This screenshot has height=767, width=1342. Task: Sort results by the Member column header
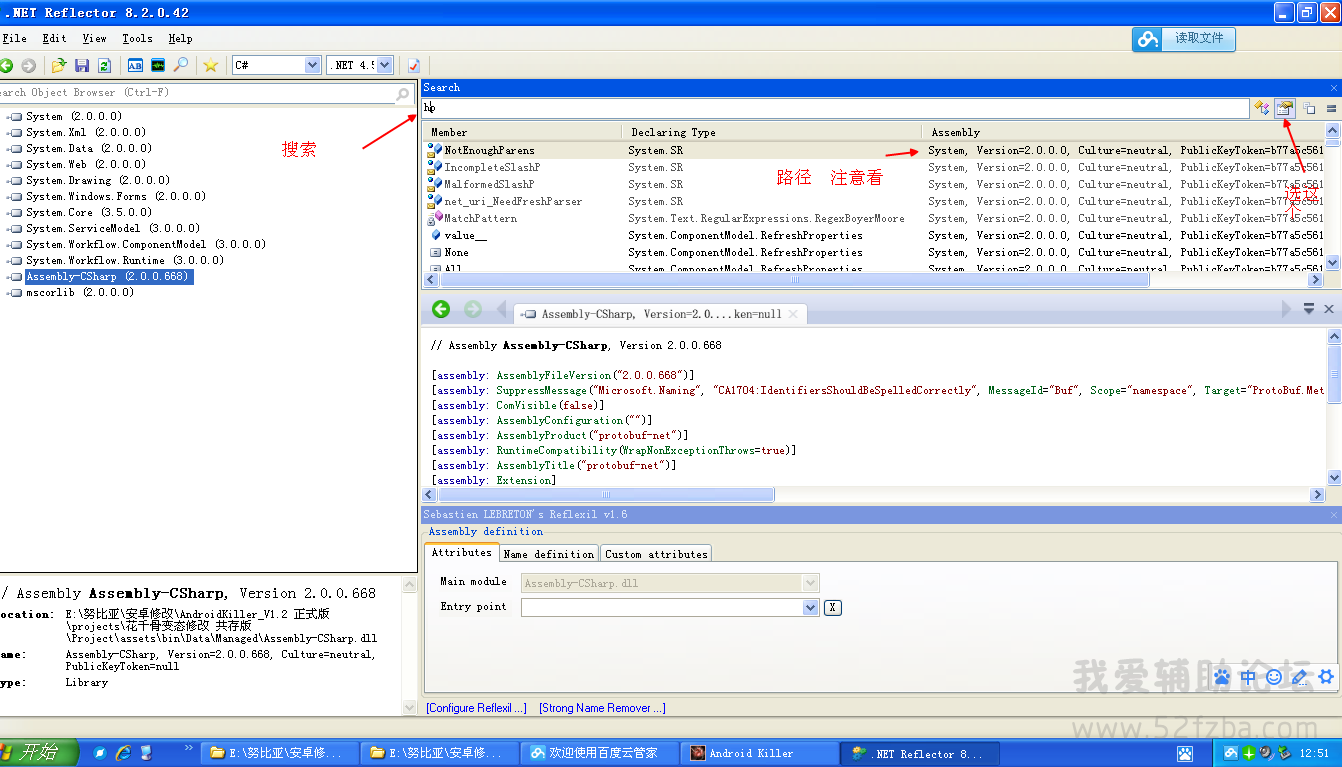tap(522, 132)
